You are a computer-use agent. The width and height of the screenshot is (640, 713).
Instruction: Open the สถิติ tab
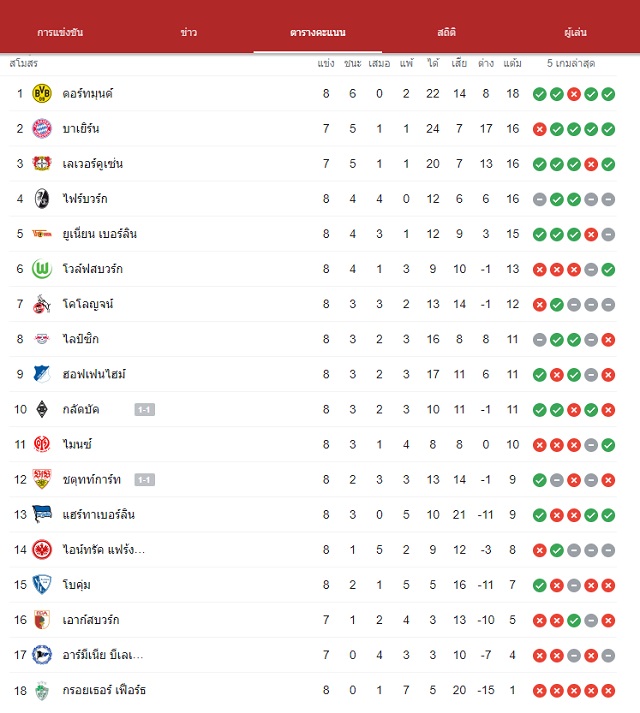(x=446, y=32)
